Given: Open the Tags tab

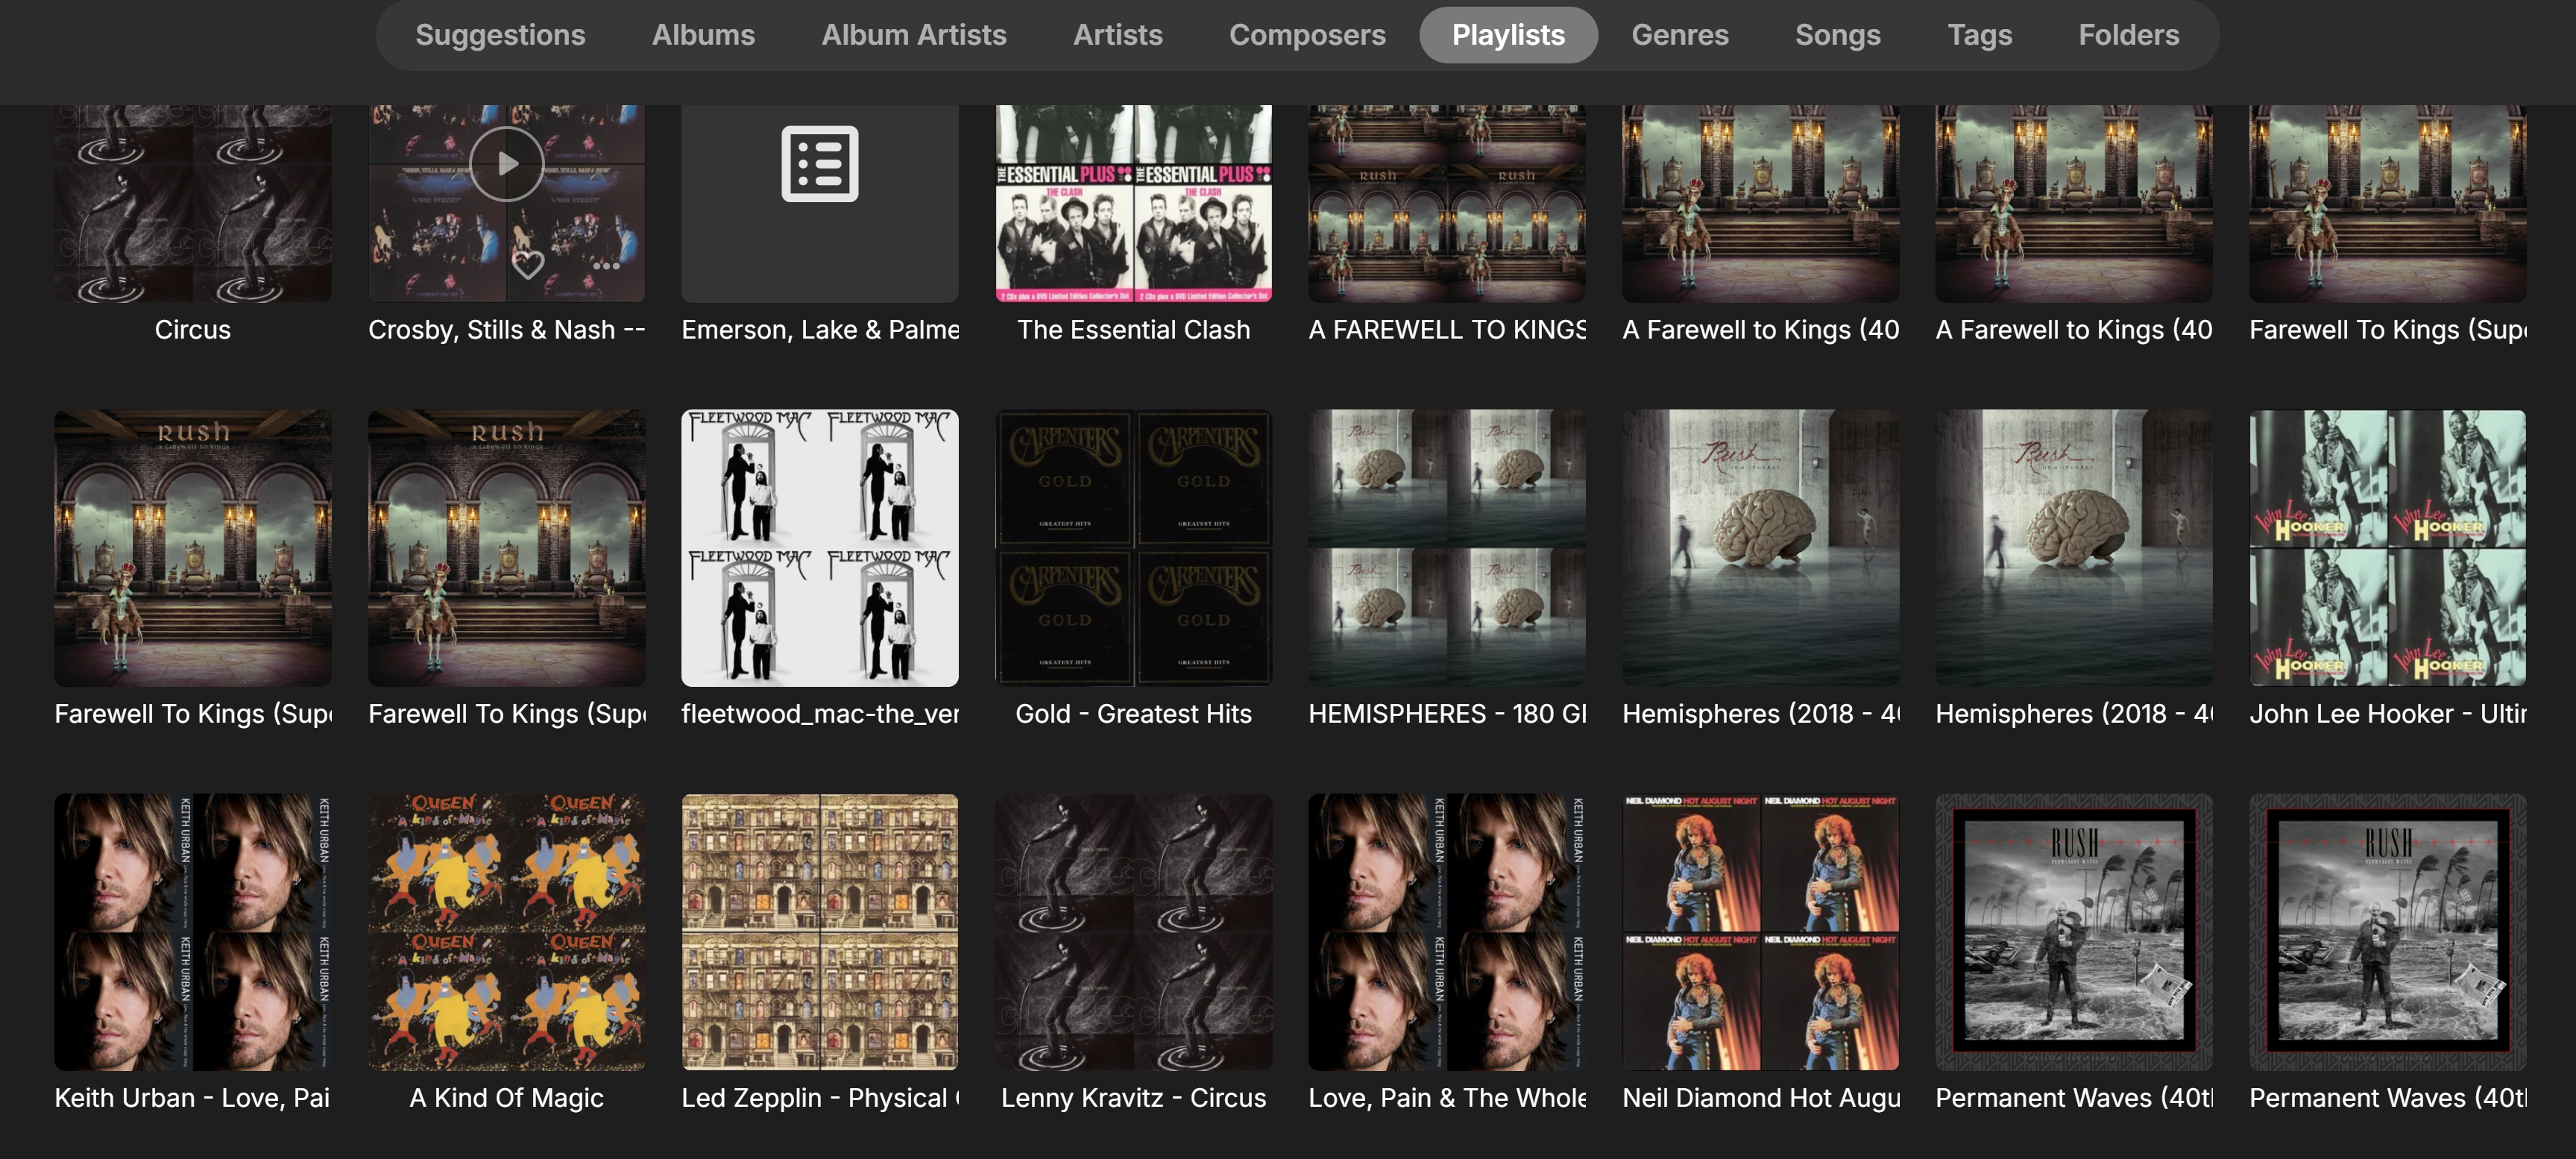Looking at the screenshot, I should coord(1979,35).
